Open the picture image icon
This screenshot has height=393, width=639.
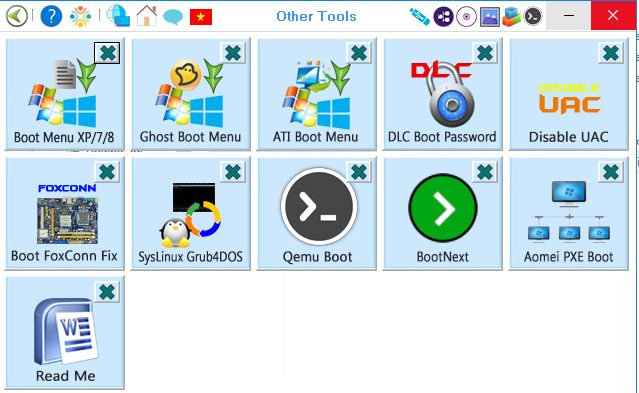point(490,17)
